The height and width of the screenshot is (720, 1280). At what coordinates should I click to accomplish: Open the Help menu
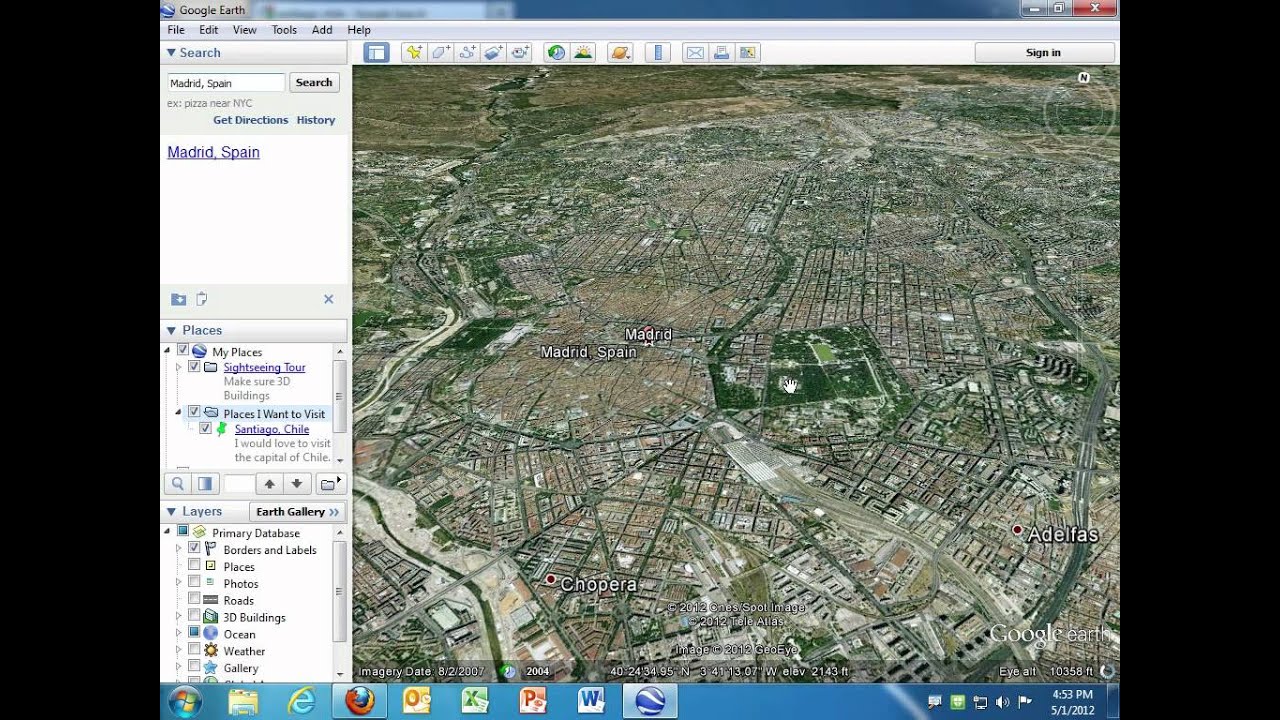(x=359, y=30)
